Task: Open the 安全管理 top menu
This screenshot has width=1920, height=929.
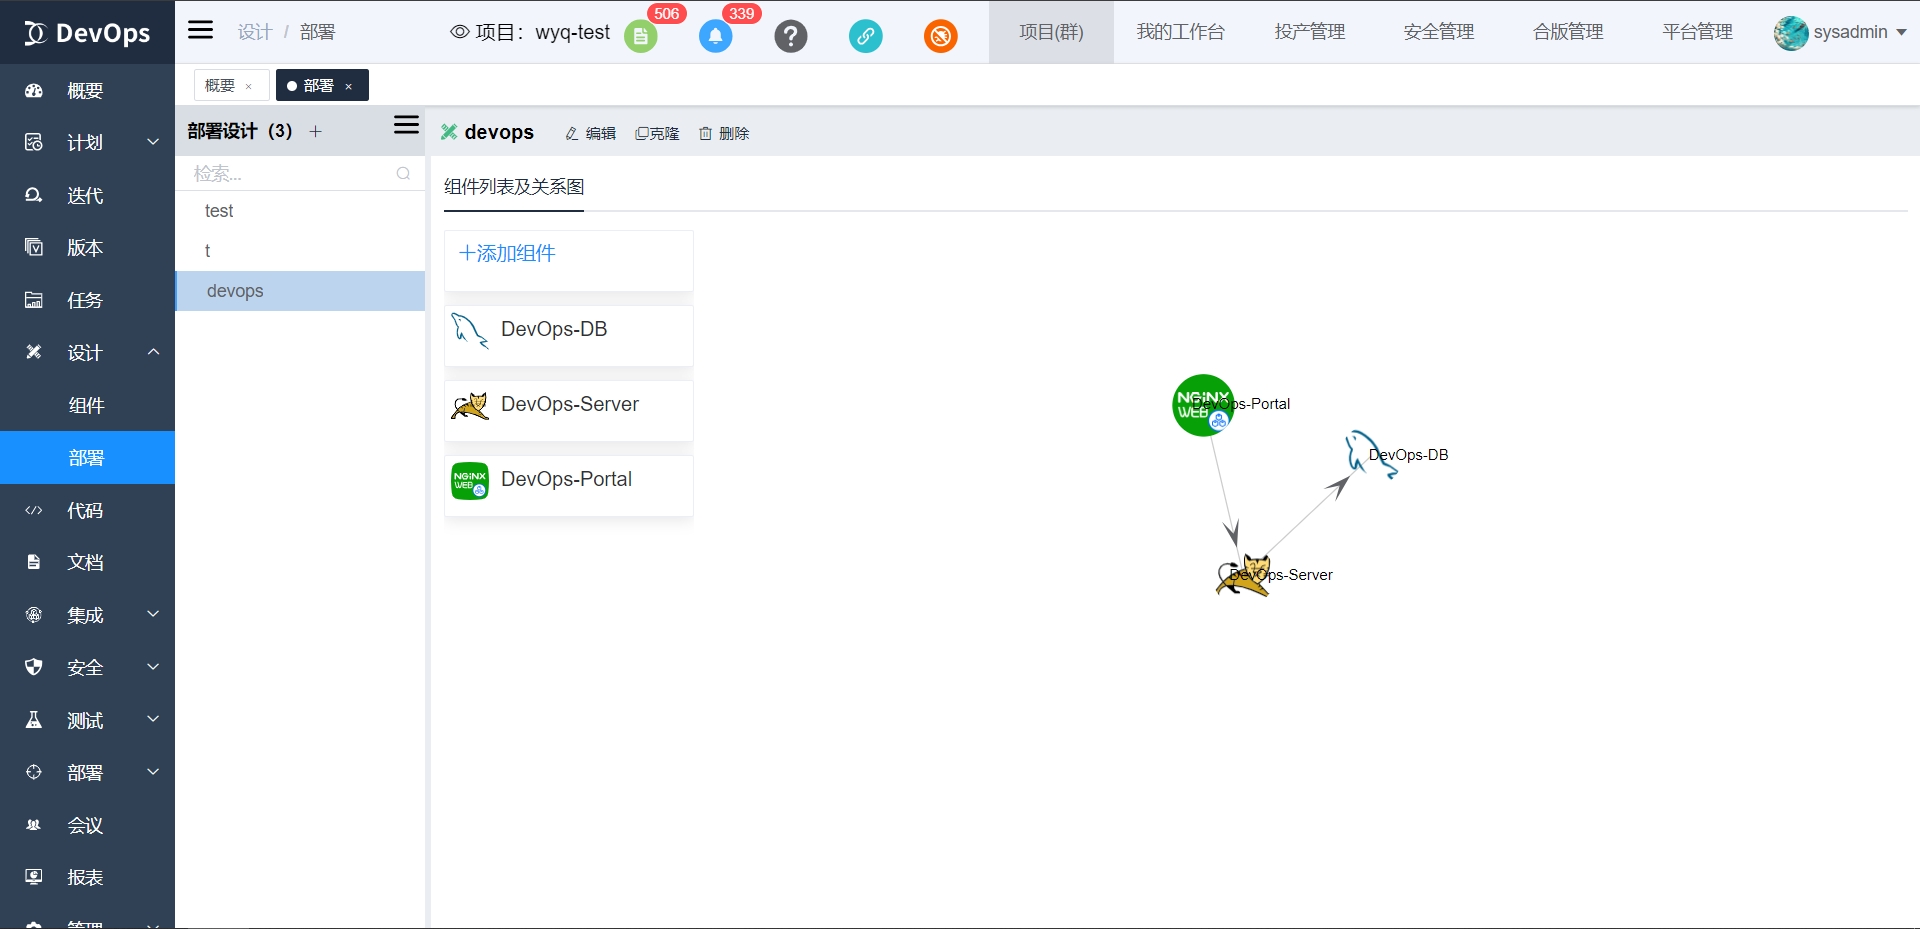Action: (1439, 32)
